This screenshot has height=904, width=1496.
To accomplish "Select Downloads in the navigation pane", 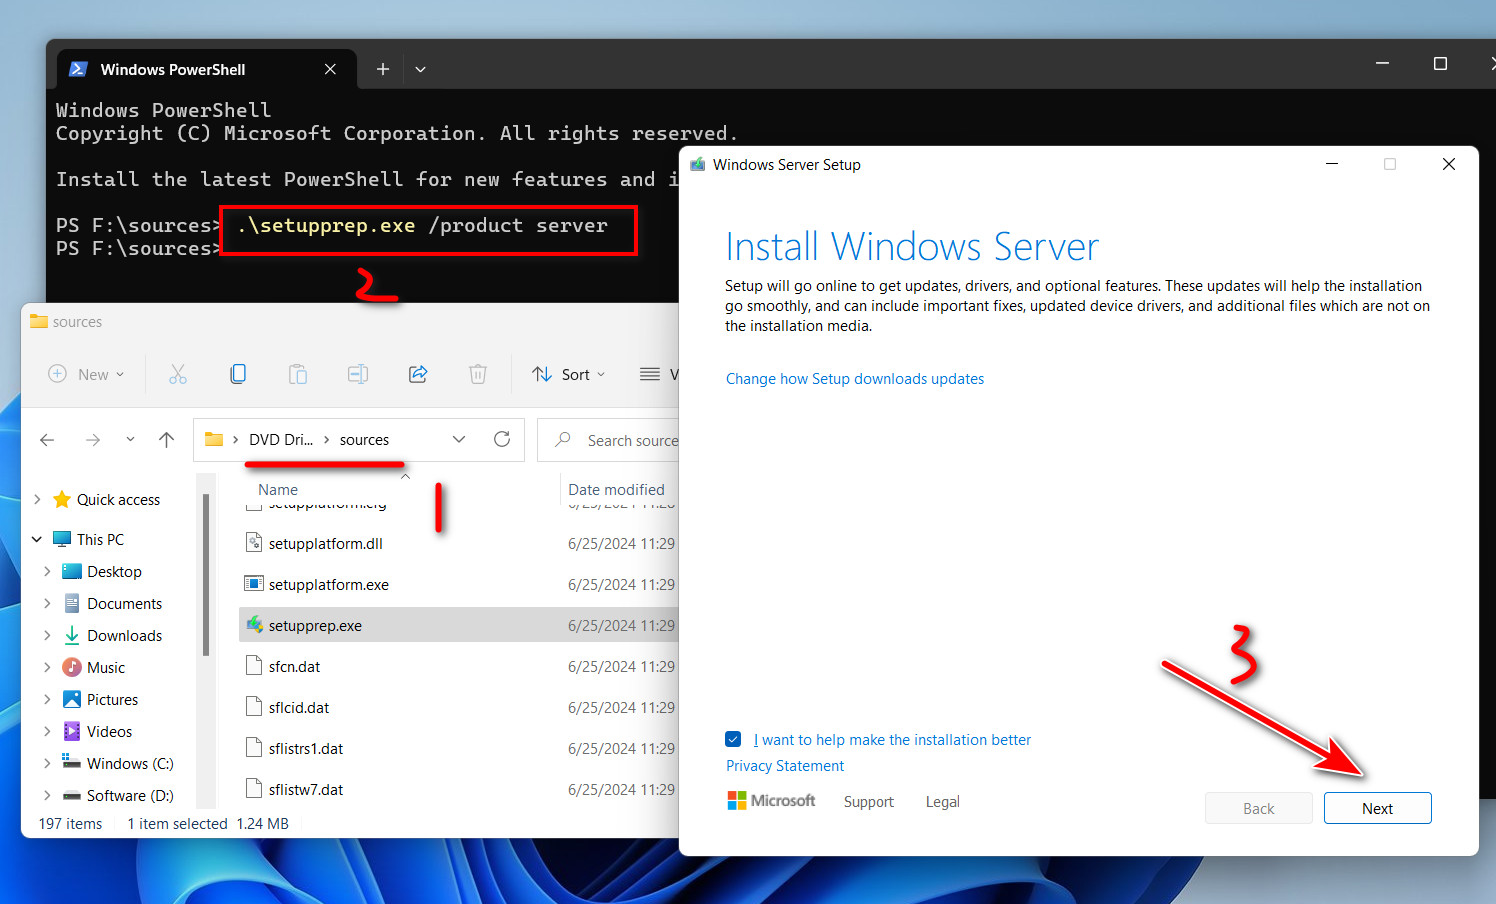I will [x=124, y=636].
